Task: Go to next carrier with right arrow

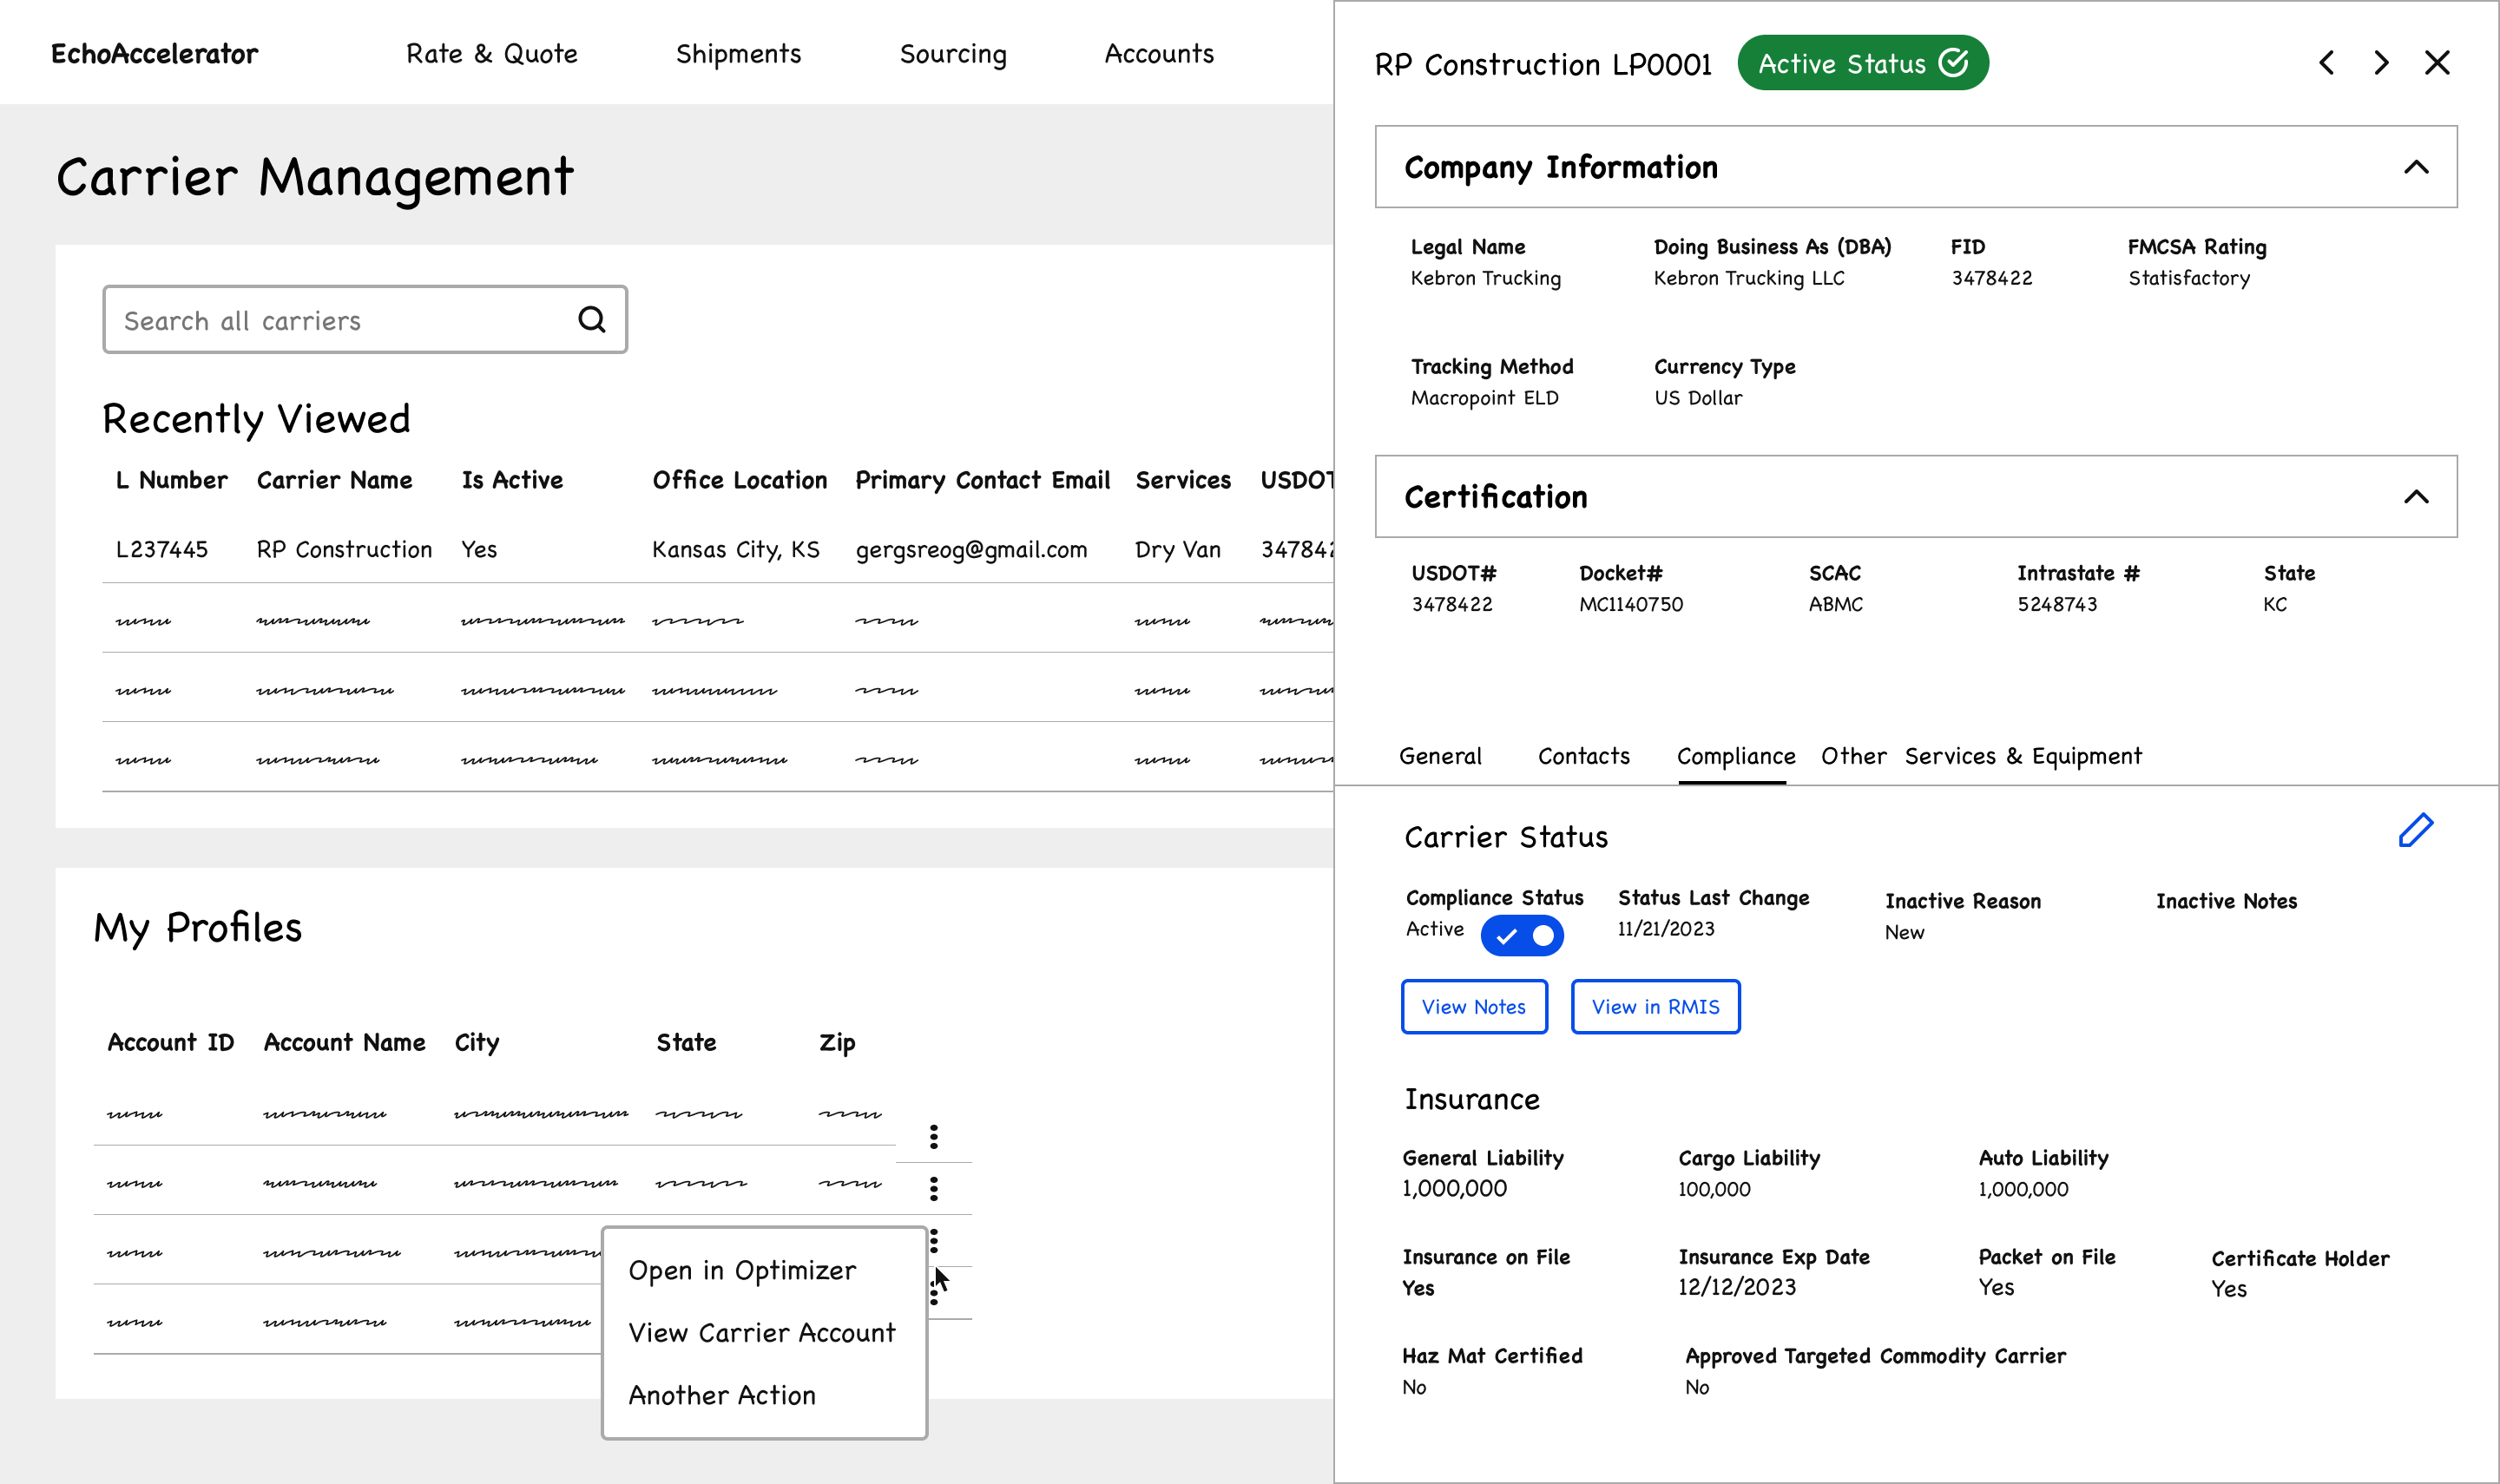Action: pos(2381,63)
